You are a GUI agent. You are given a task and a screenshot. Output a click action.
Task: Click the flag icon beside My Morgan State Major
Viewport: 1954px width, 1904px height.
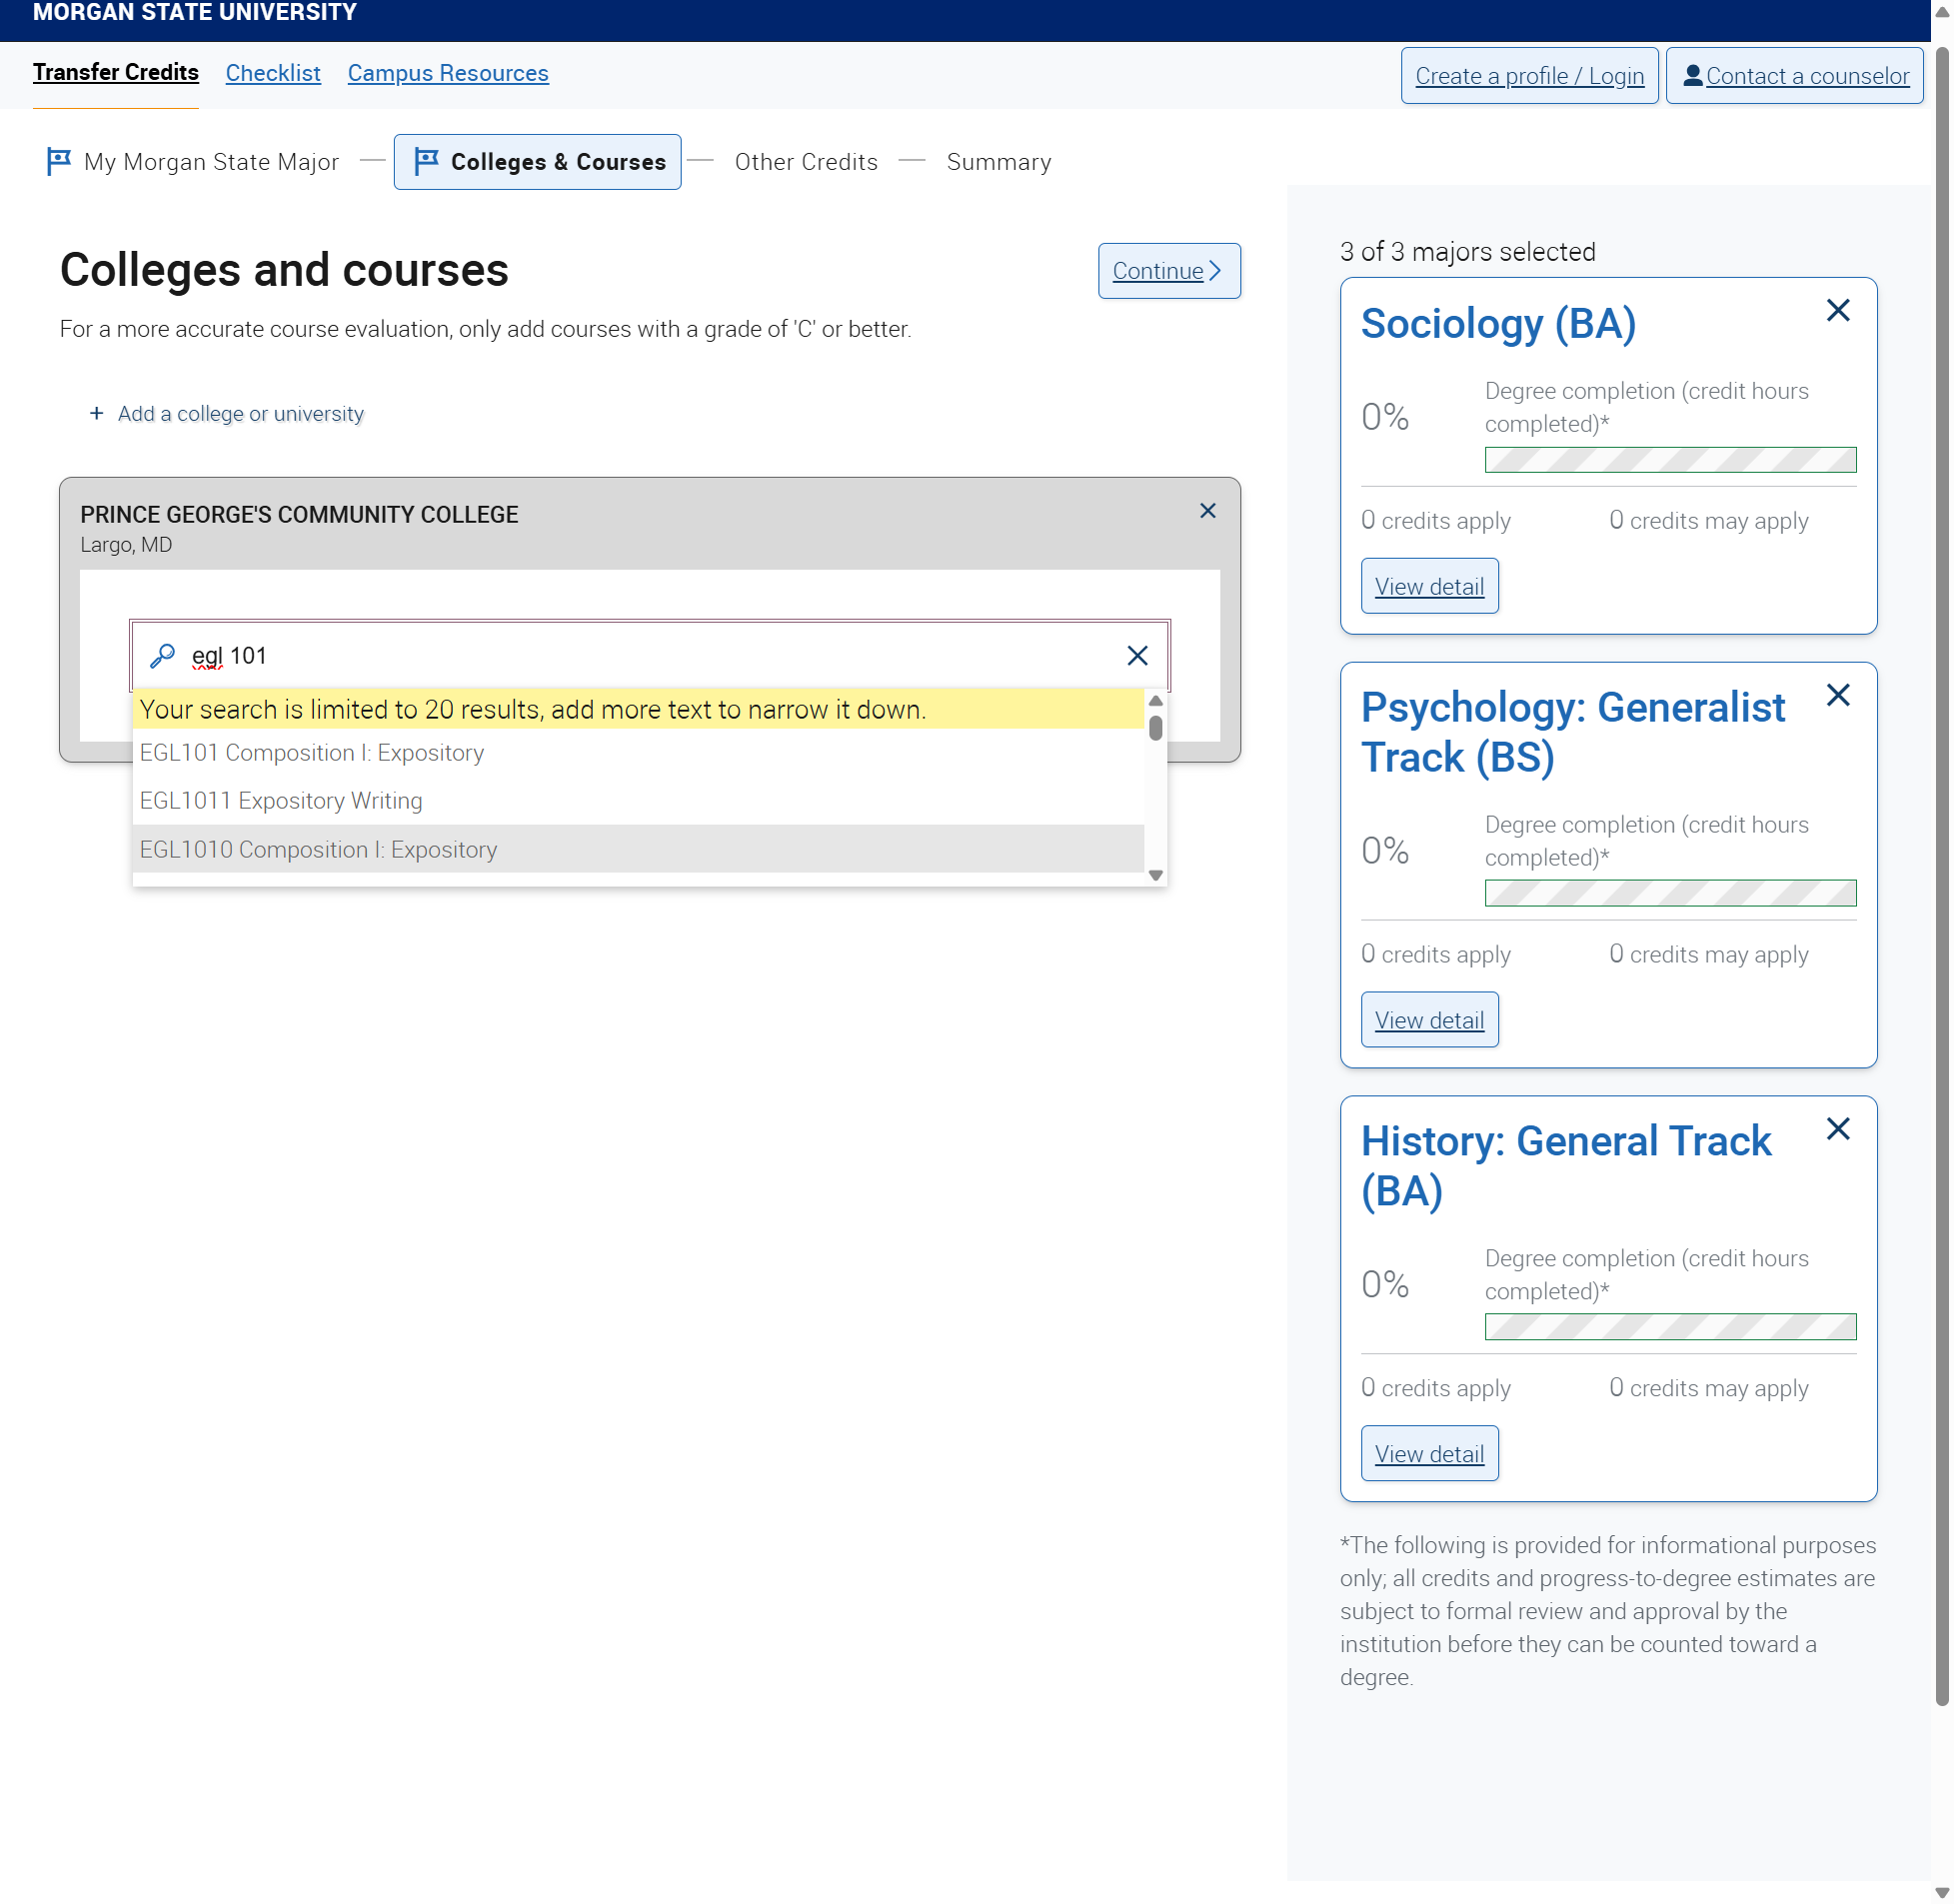pos(59,161)
